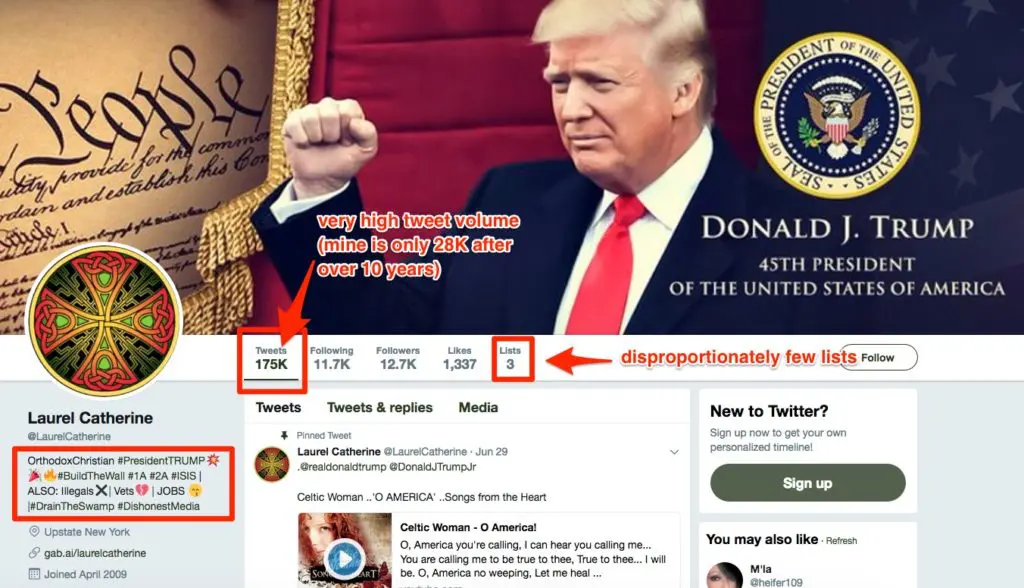
Task: Click the Sign up button
Action: (807, 483)
